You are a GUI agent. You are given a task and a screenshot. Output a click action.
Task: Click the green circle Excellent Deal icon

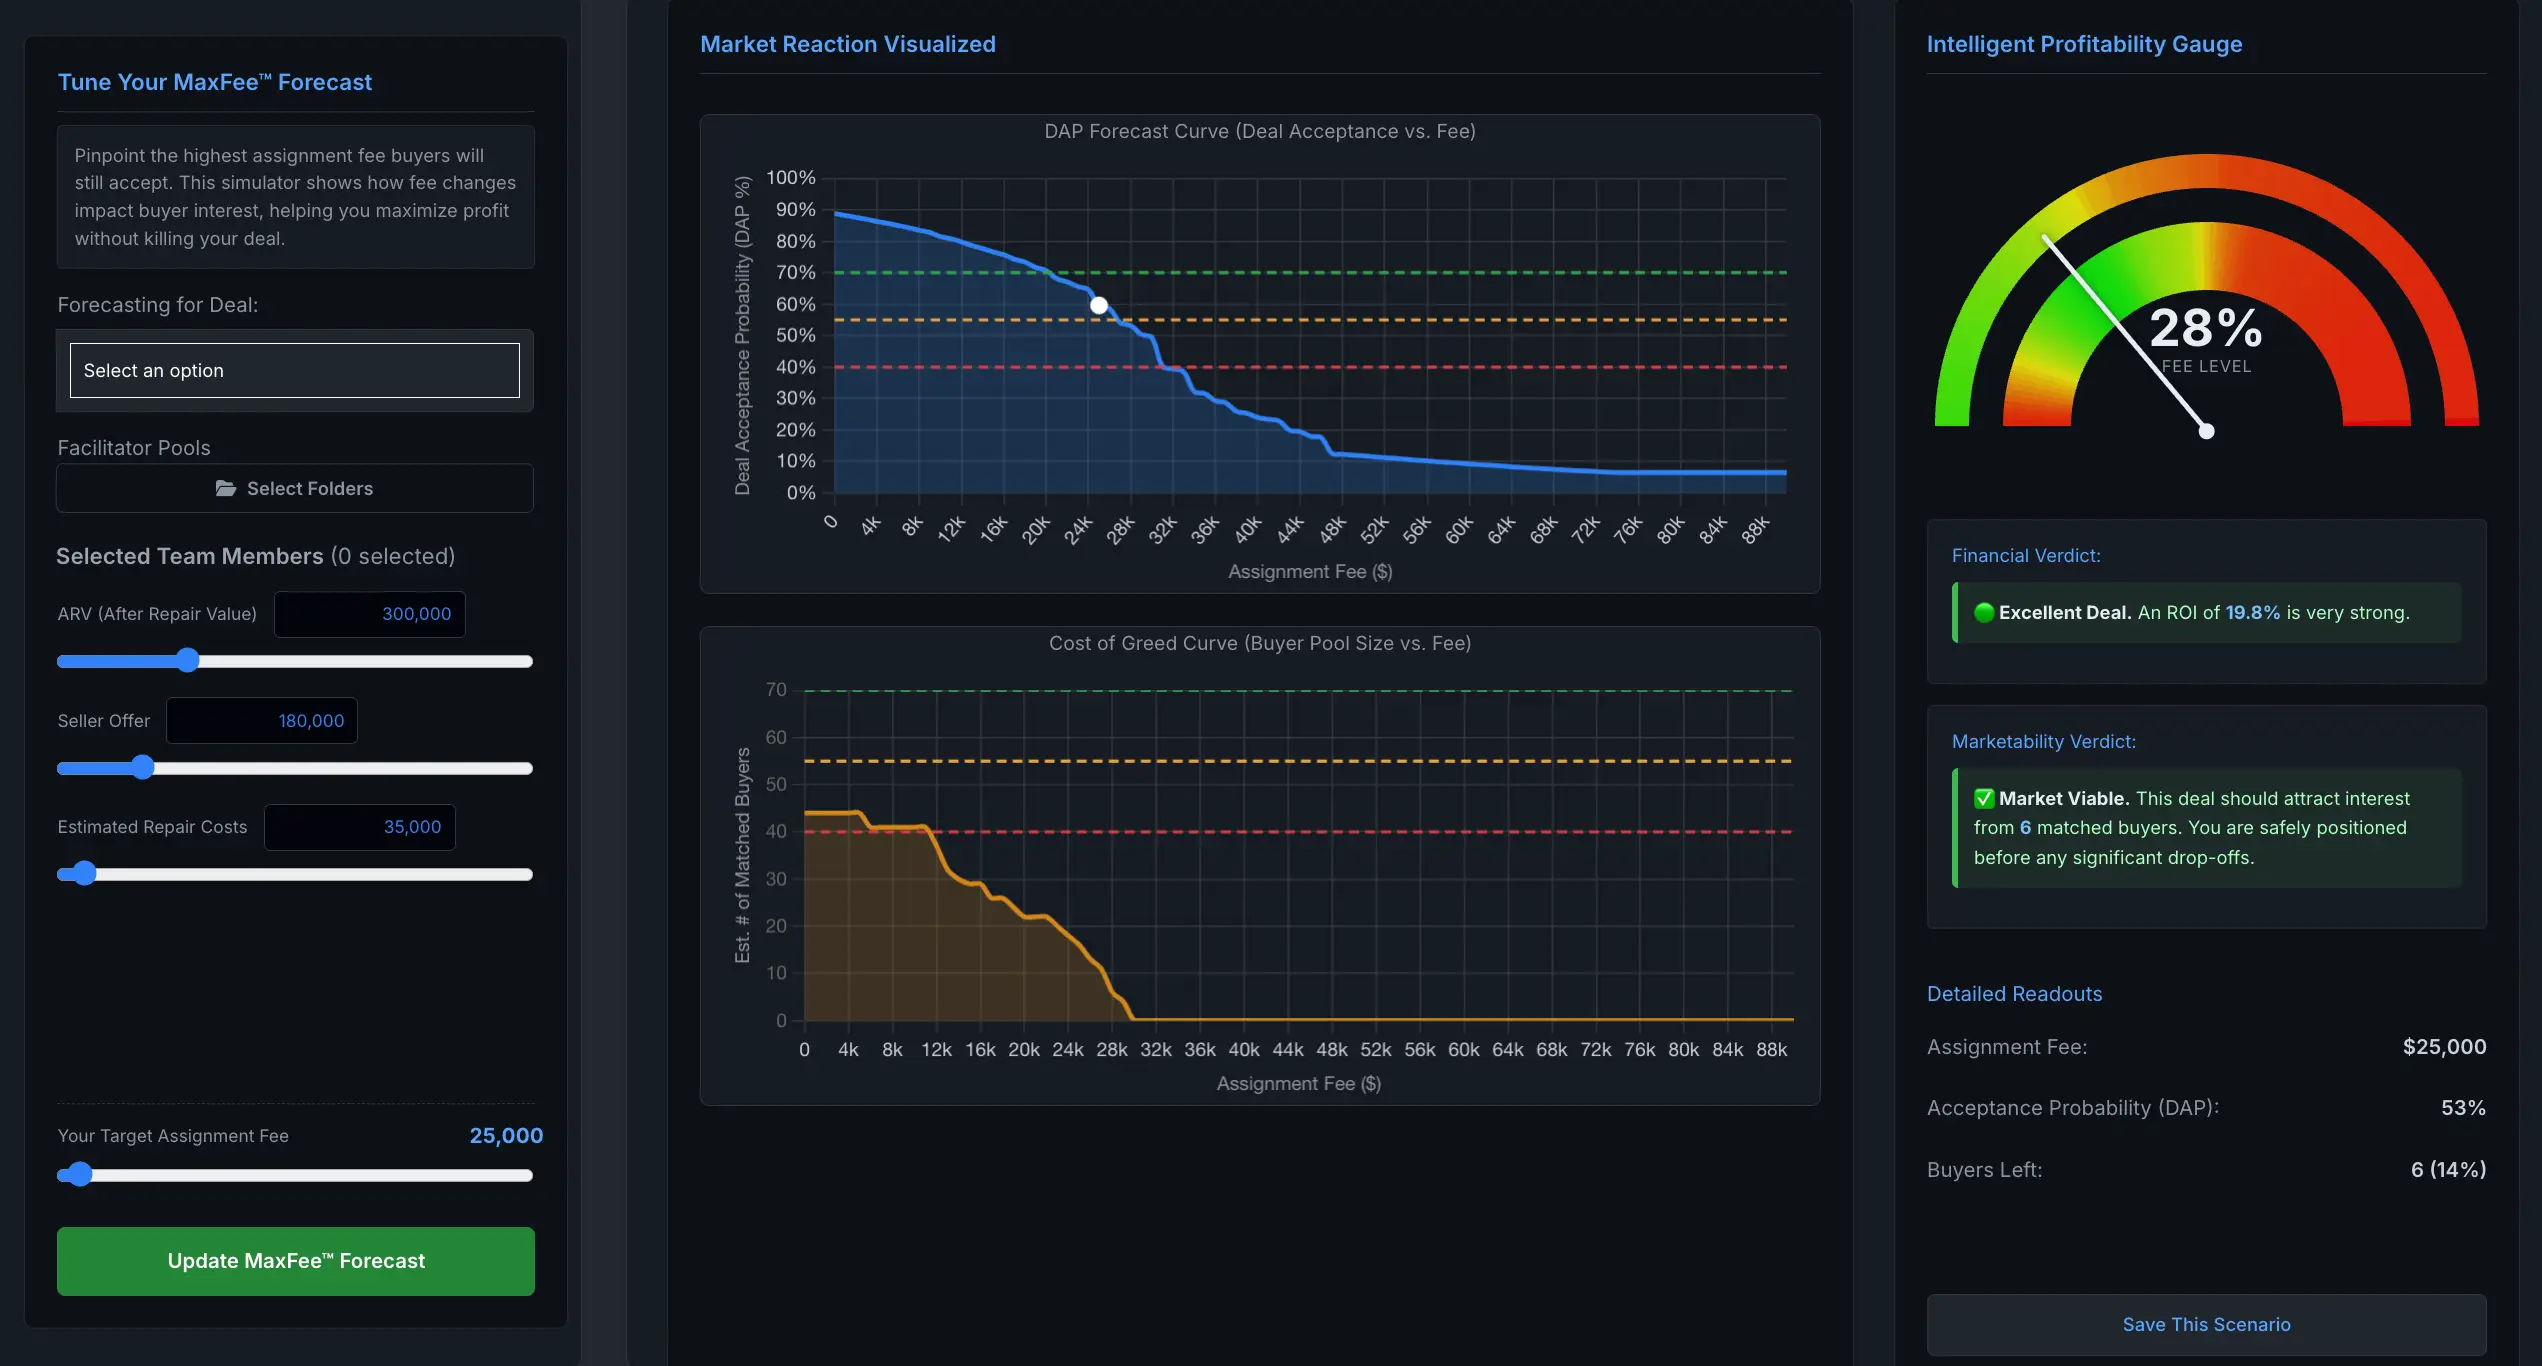click(1984, 613)
